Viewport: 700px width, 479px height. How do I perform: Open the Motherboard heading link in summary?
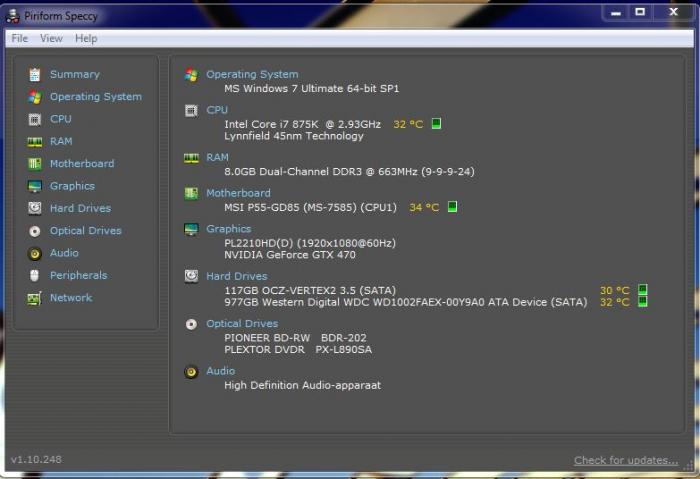pyautogui.click(x=238, y=193)
